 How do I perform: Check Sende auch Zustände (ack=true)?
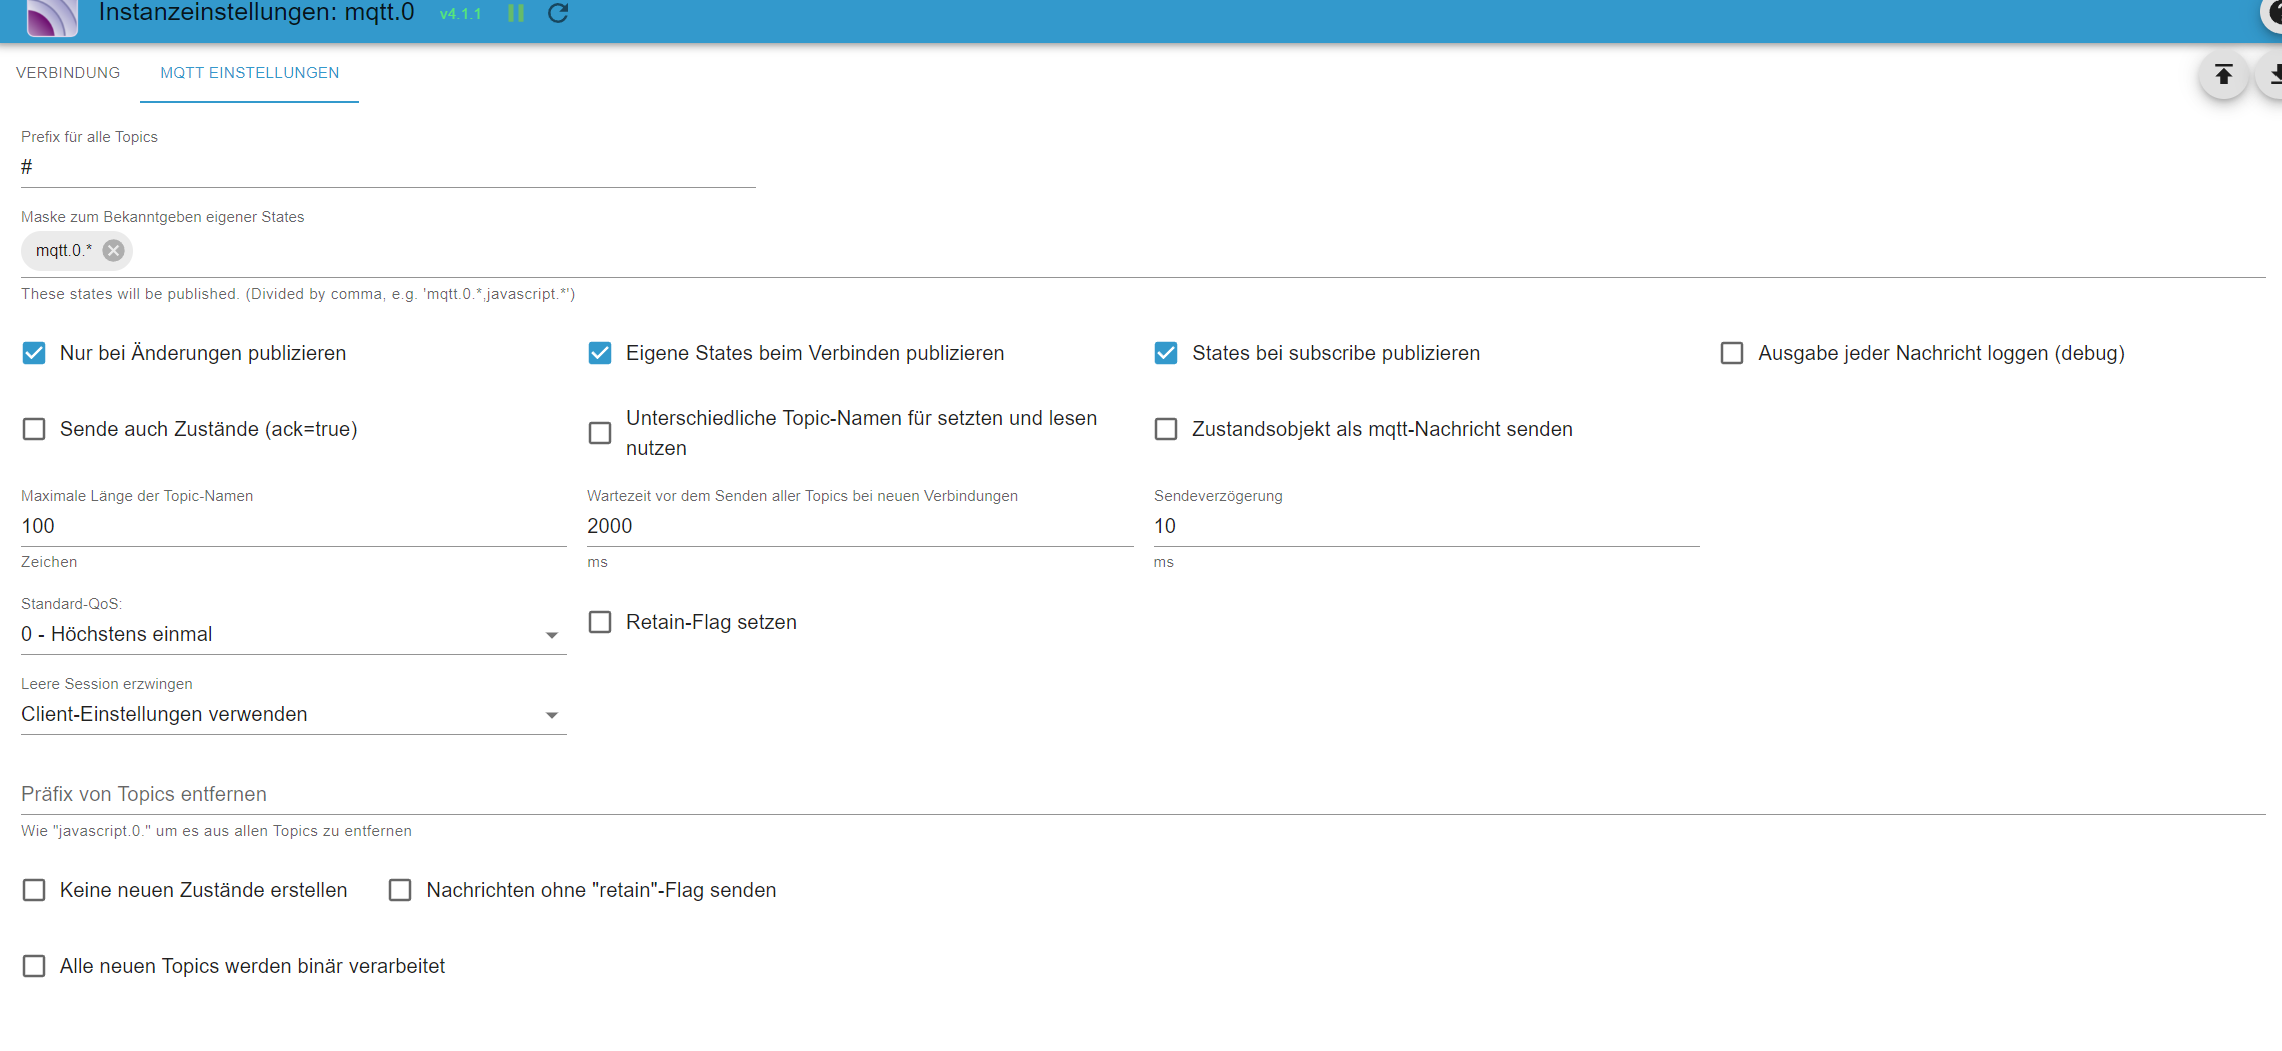click(x=34, y=429)
